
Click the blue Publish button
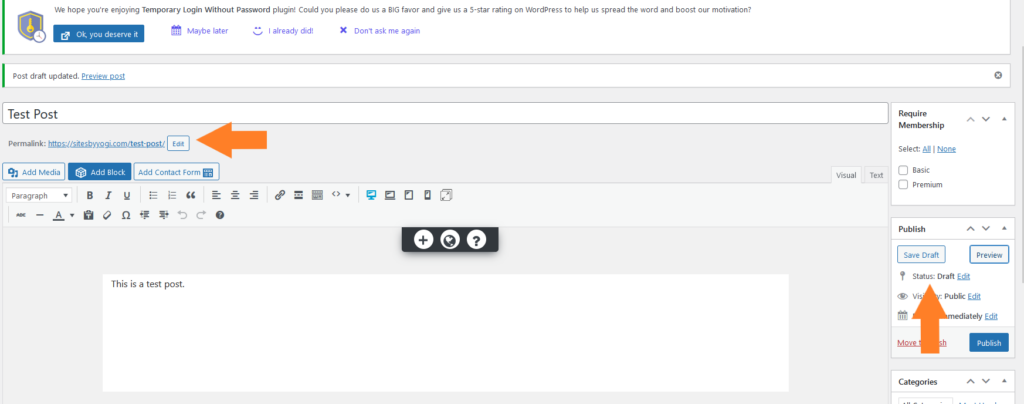[988, 343]
